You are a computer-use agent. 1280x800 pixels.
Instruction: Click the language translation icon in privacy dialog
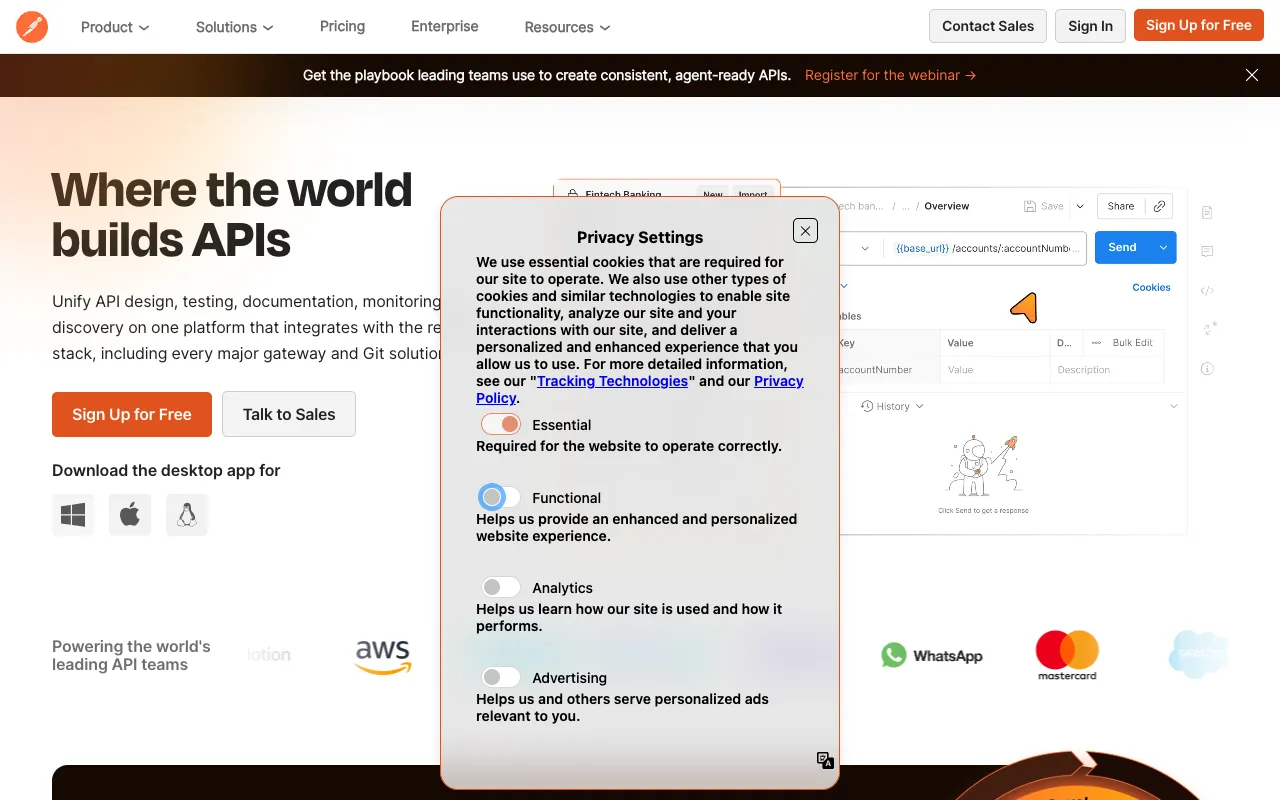coord(824,760)
